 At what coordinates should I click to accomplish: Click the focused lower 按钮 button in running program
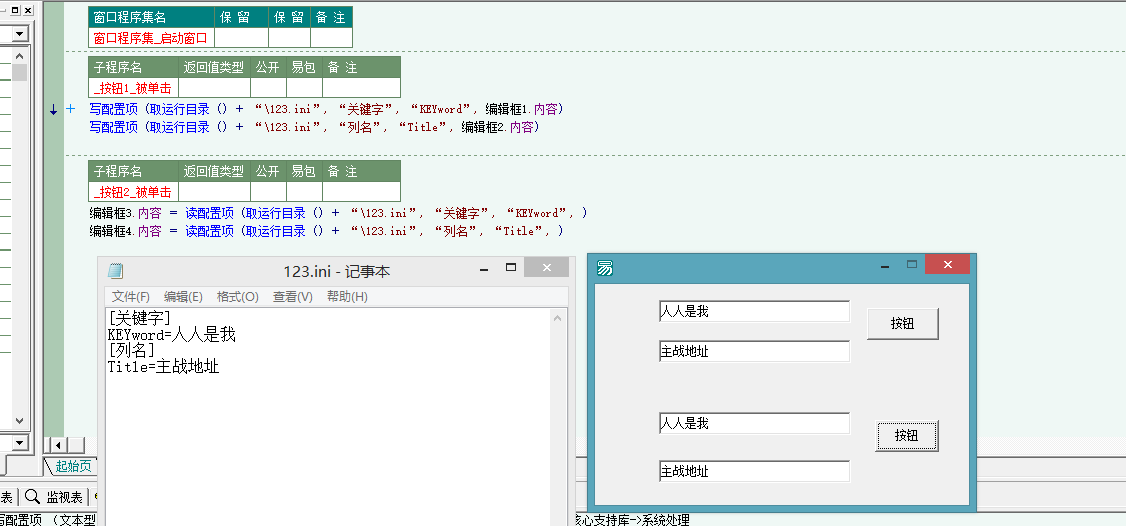[x=906, y=435]
